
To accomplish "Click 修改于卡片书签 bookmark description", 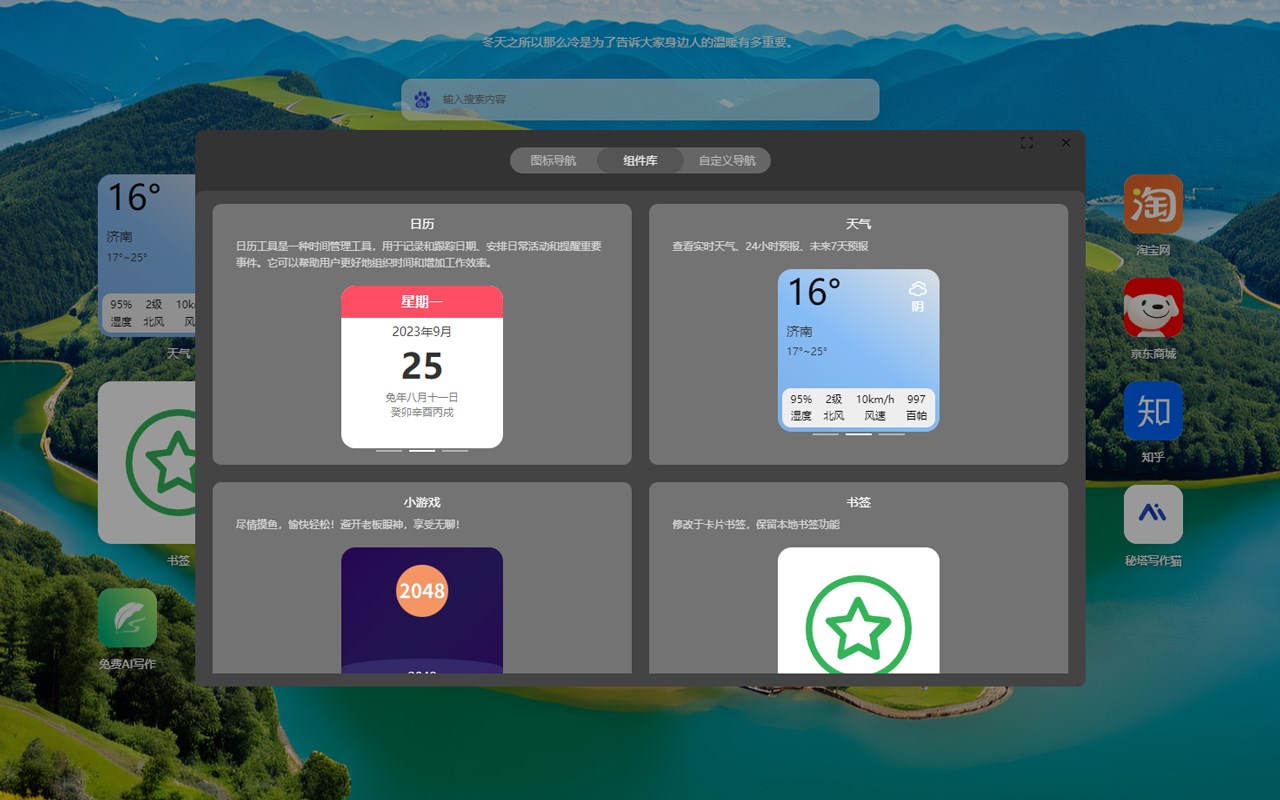I will click(x=756, y=524).
